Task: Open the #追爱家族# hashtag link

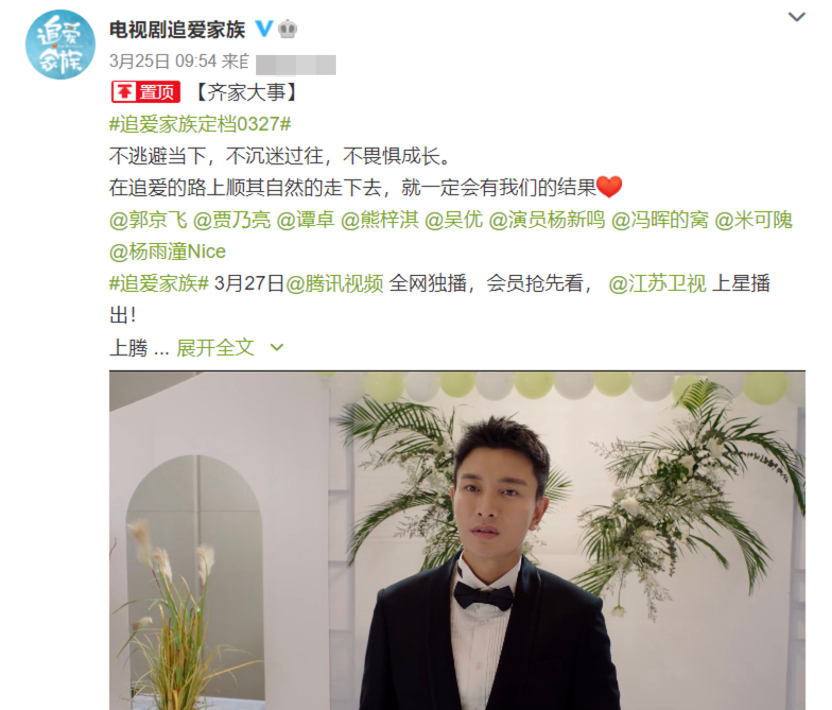Action: 159,283
